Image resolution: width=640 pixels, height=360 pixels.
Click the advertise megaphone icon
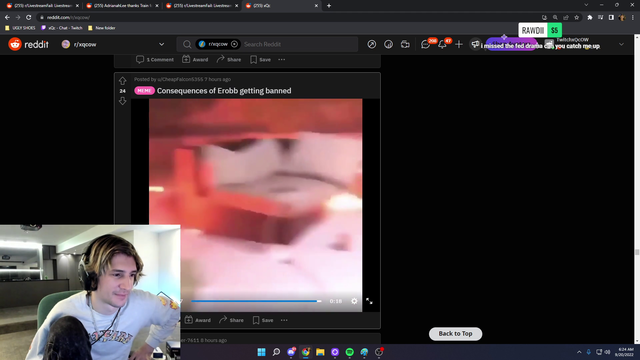point(475,44)
